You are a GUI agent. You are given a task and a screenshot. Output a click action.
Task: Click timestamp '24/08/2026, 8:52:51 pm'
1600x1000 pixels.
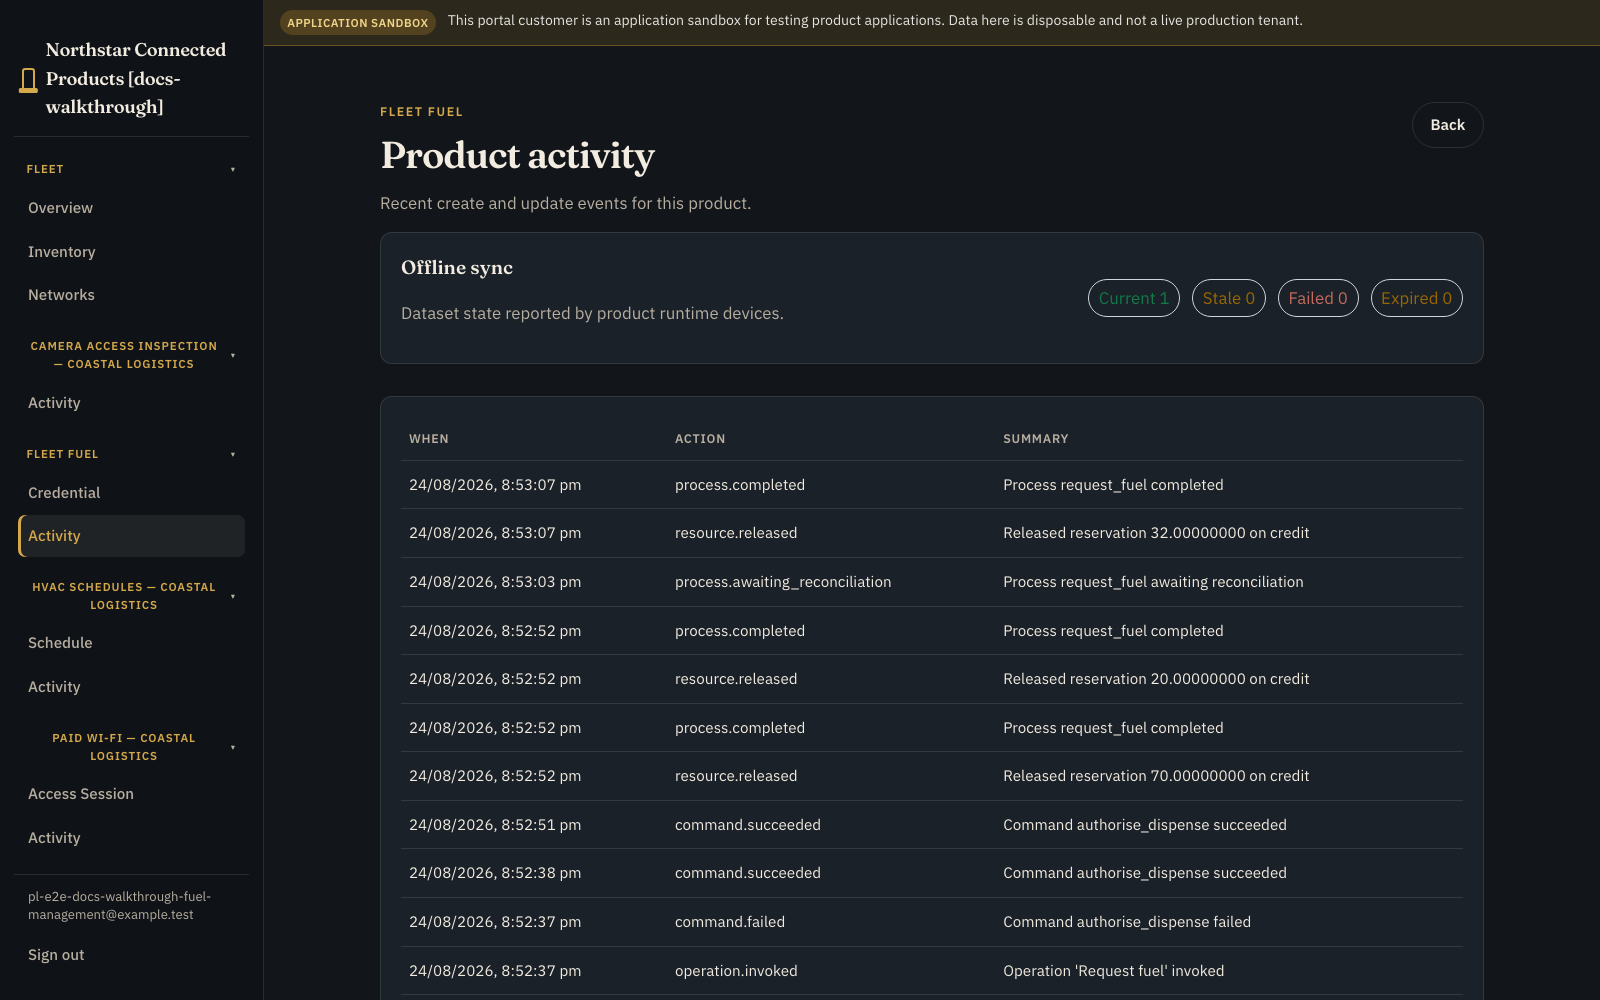click(x=495, y=825)
